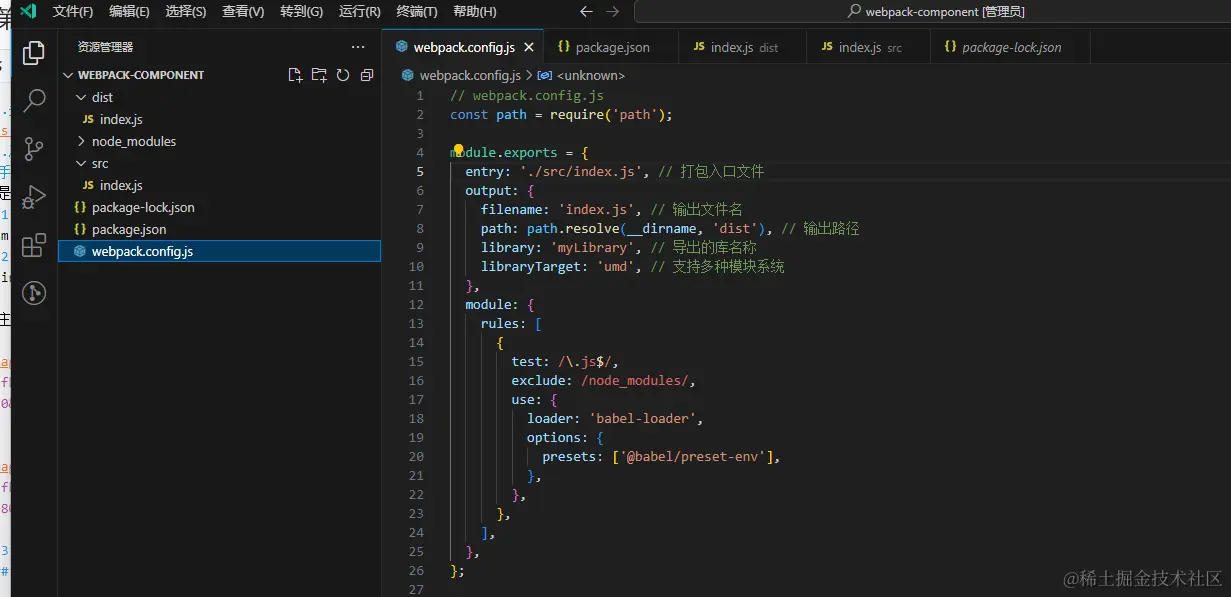Click the lightbulb code action on line 4
Screen dimensions: 1231x597
459,150
